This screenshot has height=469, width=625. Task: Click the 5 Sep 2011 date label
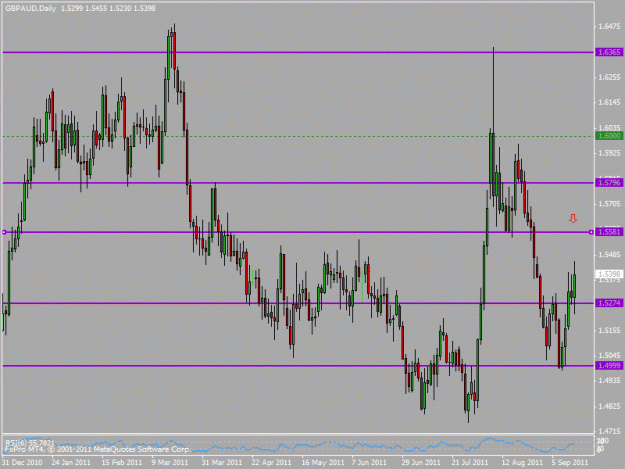570,462
